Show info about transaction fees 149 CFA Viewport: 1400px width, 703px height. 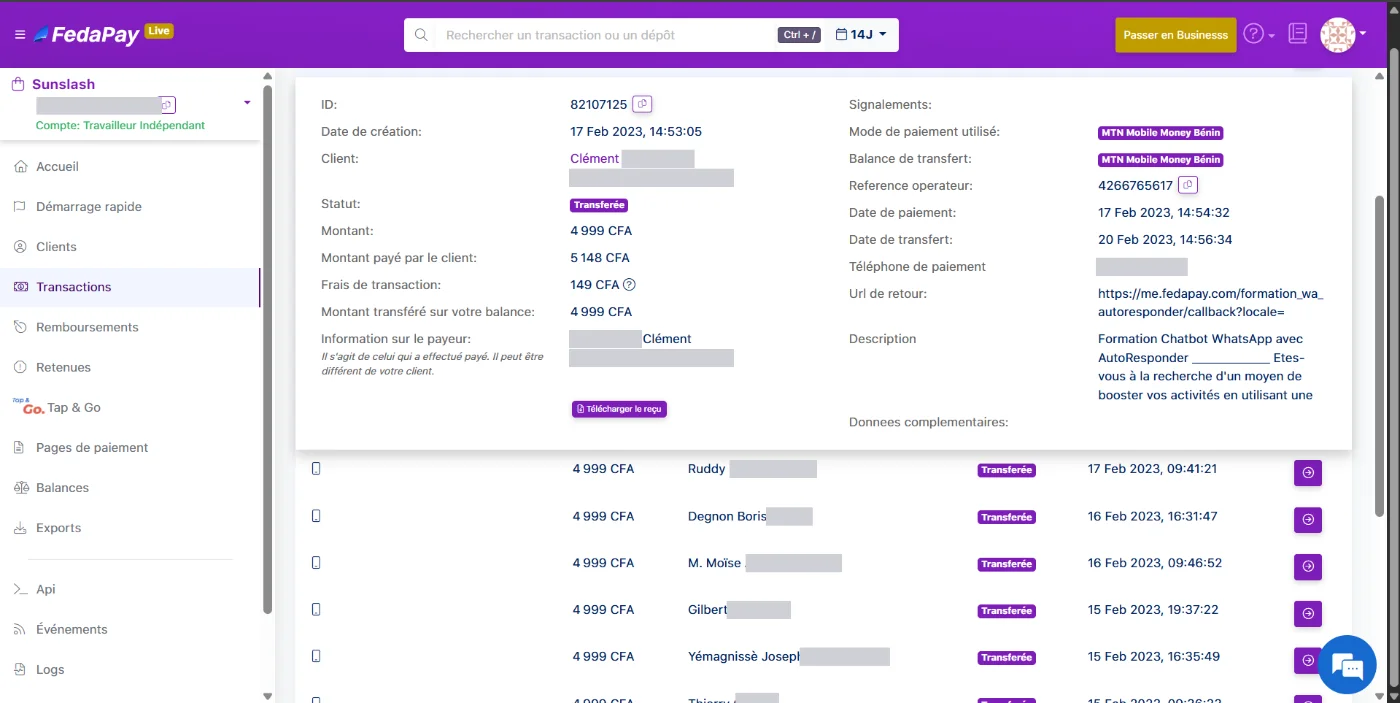(630, 285)
